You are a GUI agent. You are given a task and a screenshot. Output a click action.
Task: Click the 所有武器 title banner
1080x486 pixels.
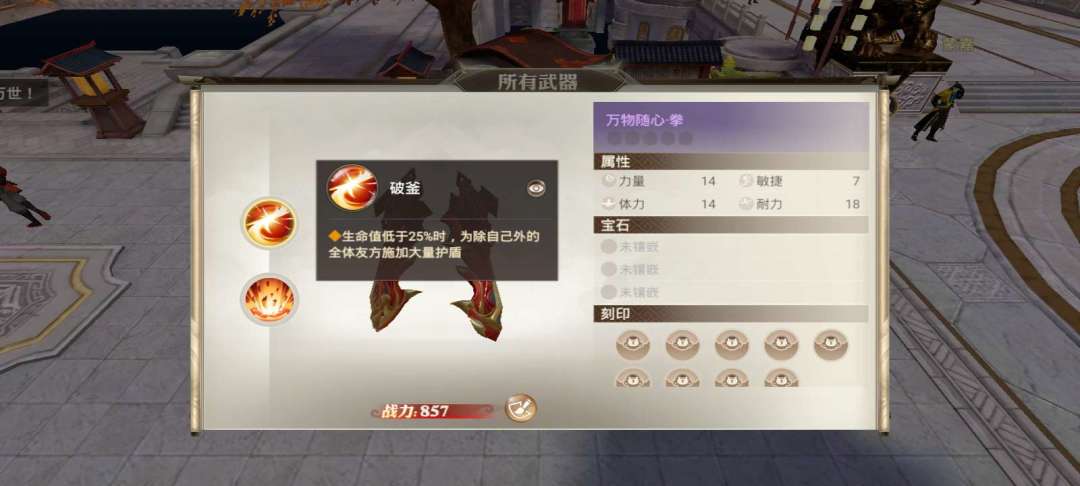pos(539,81)
